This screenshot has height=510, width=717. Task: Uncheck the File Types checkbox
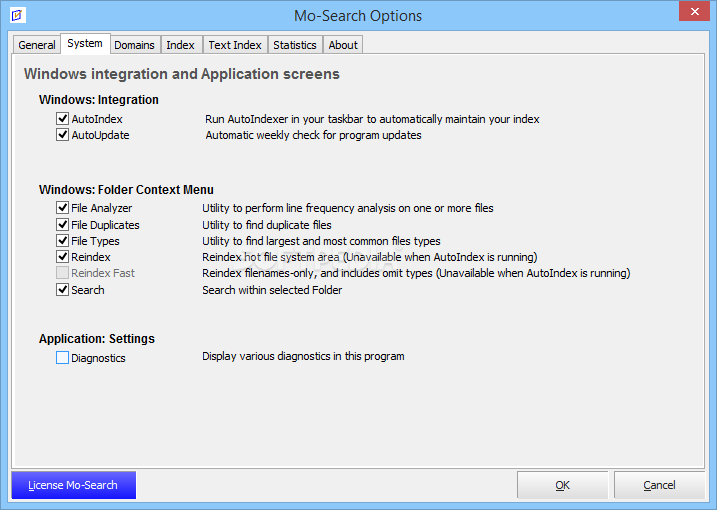click(63, 241)
